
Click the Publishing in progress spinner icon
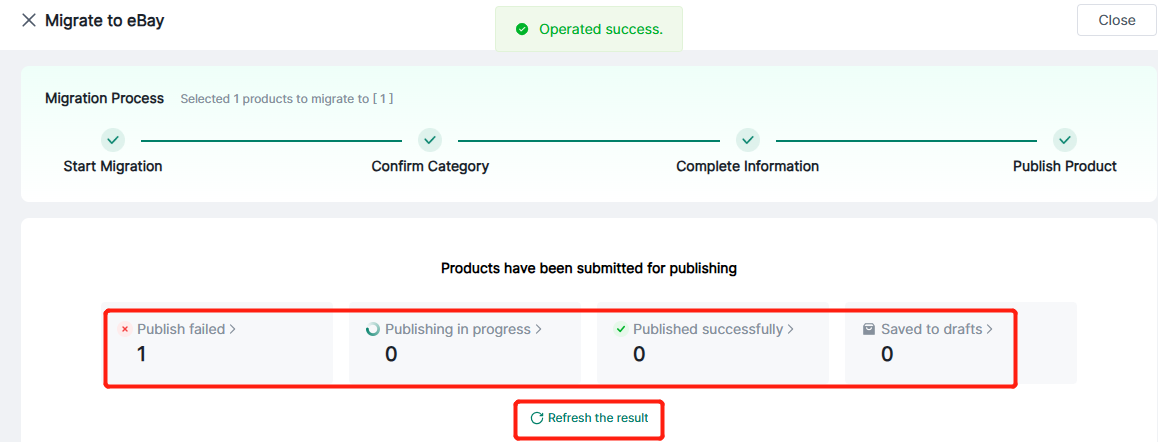pos(373,329)
